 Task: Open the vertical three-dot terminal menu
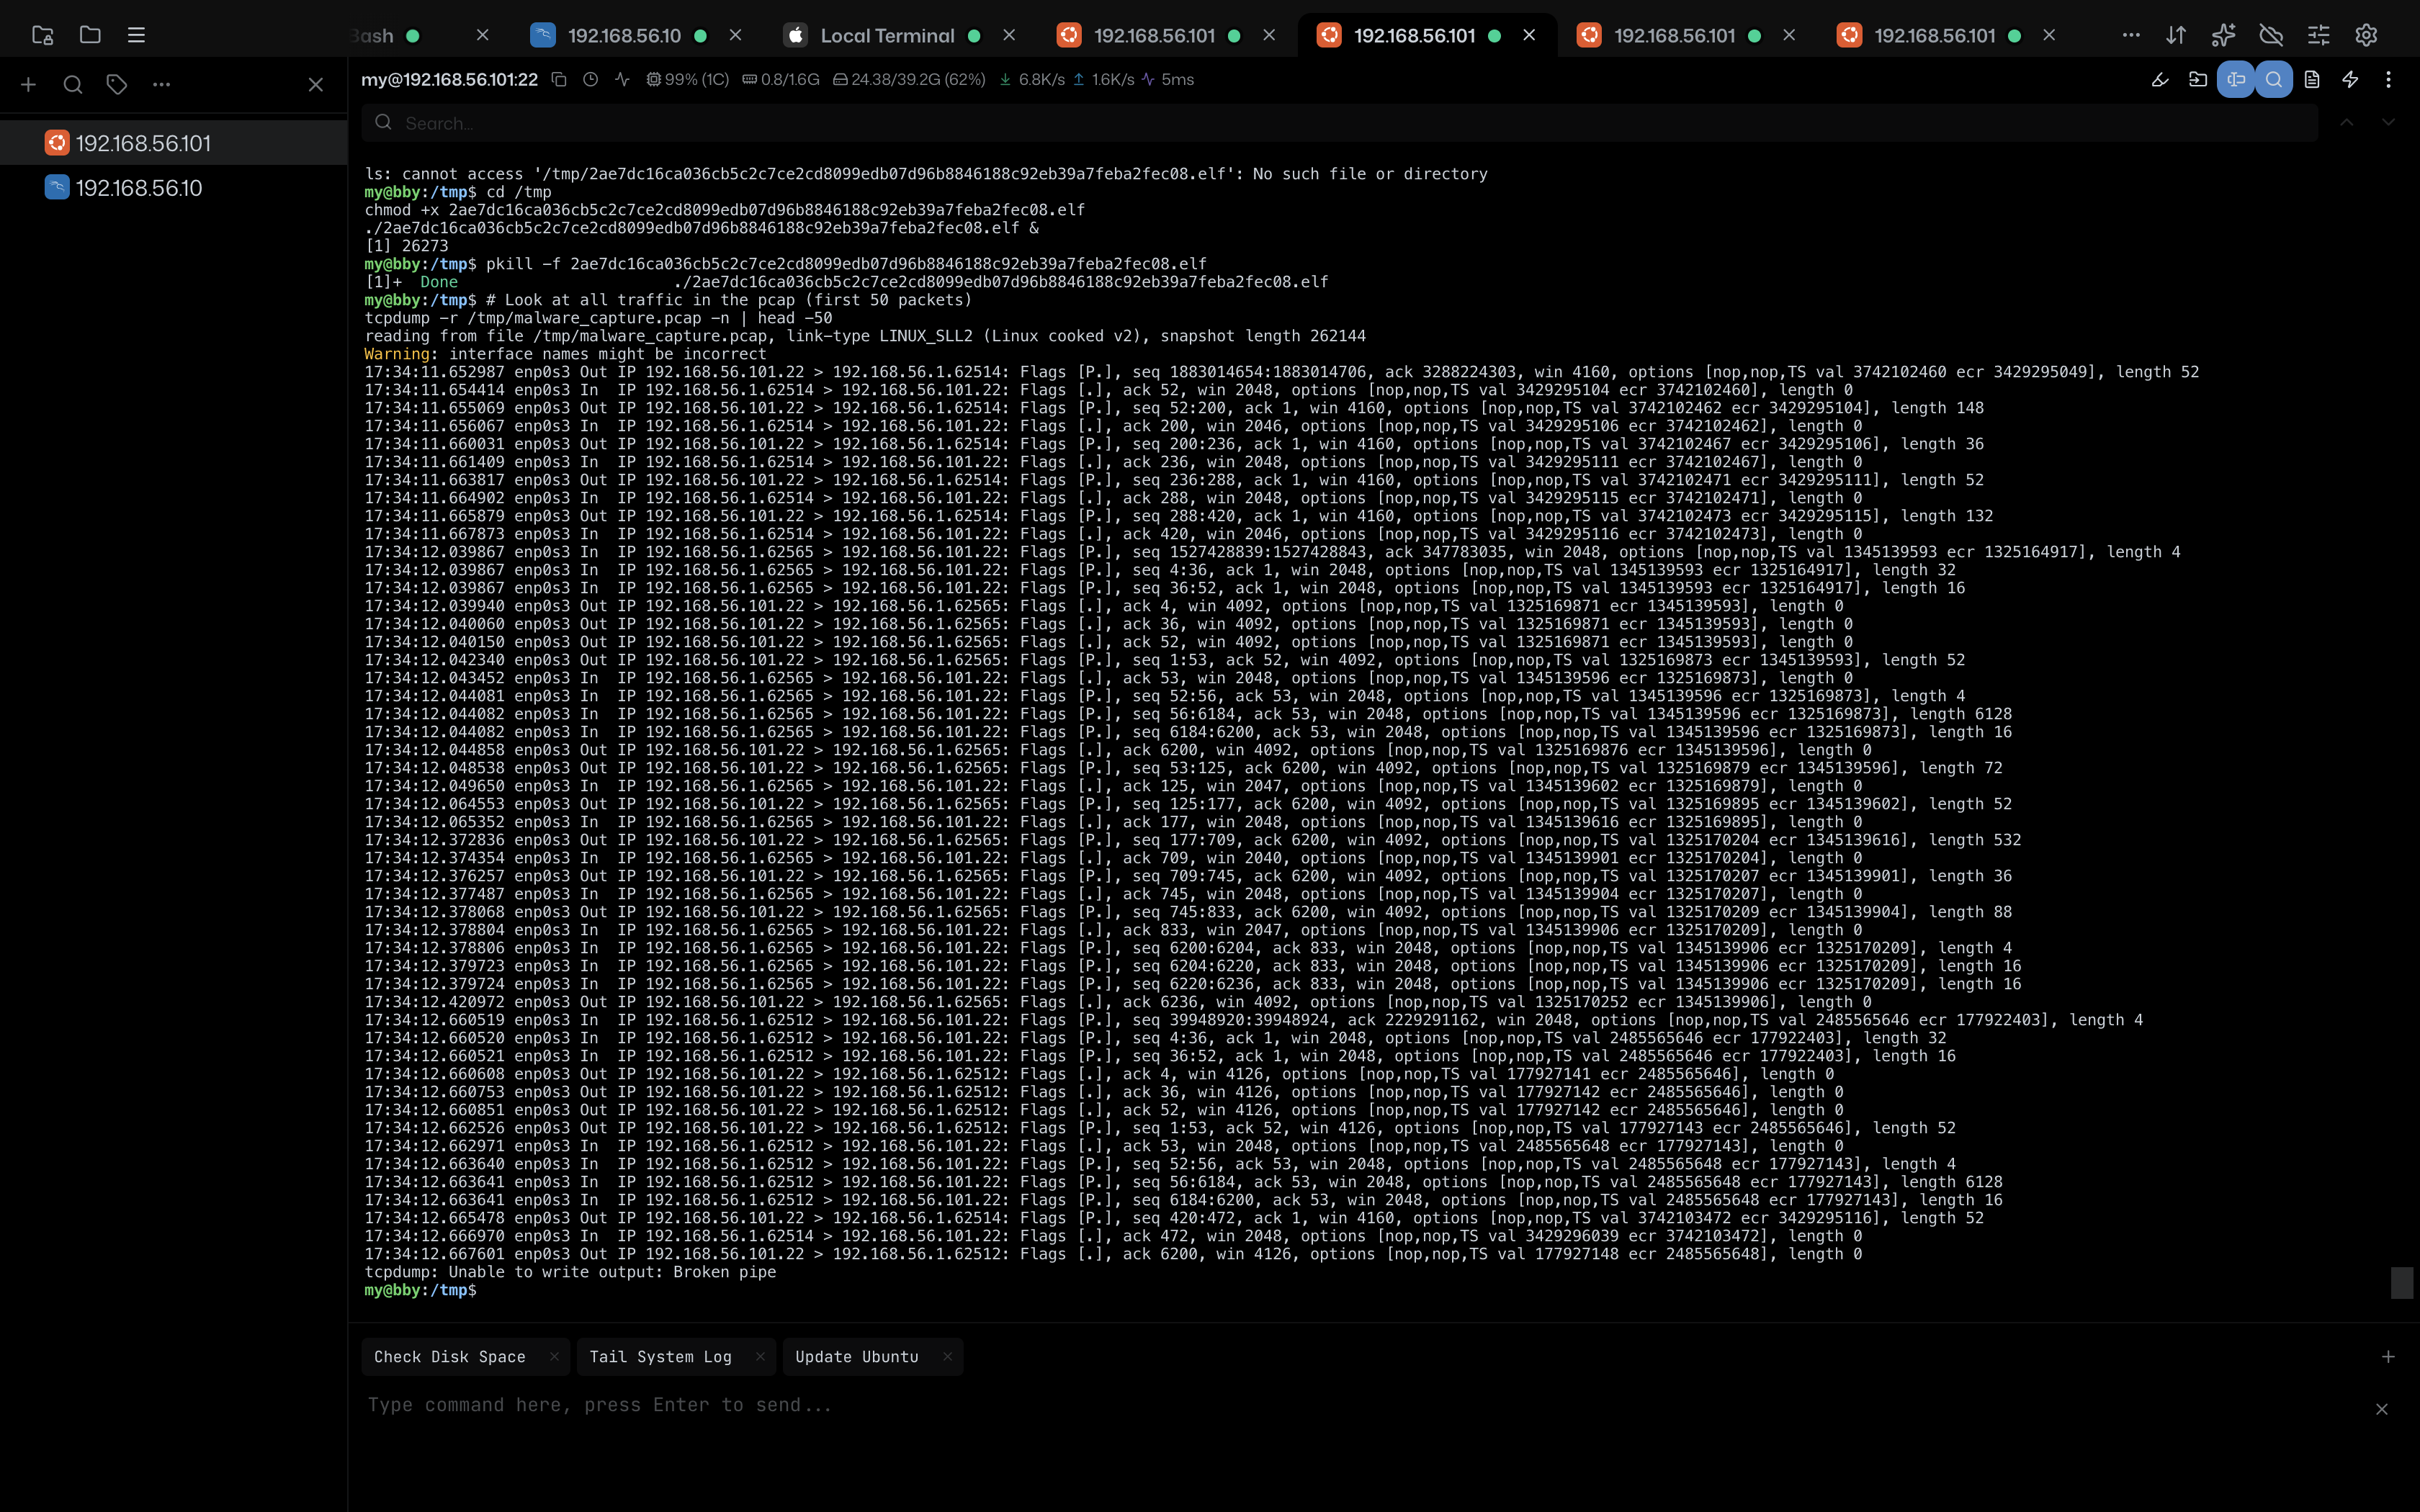pyautogui.click(x=2388, y=79)
